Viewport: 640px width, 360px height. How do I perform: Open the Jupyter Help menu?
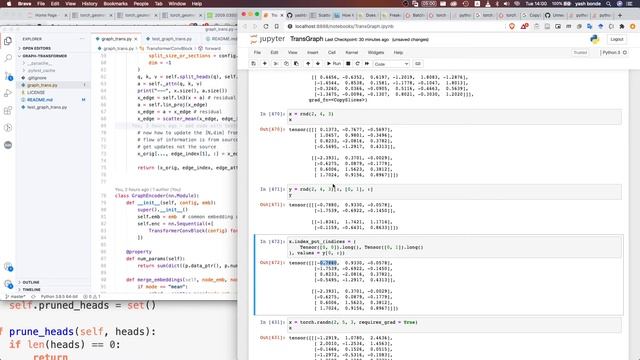click(398, 53)
